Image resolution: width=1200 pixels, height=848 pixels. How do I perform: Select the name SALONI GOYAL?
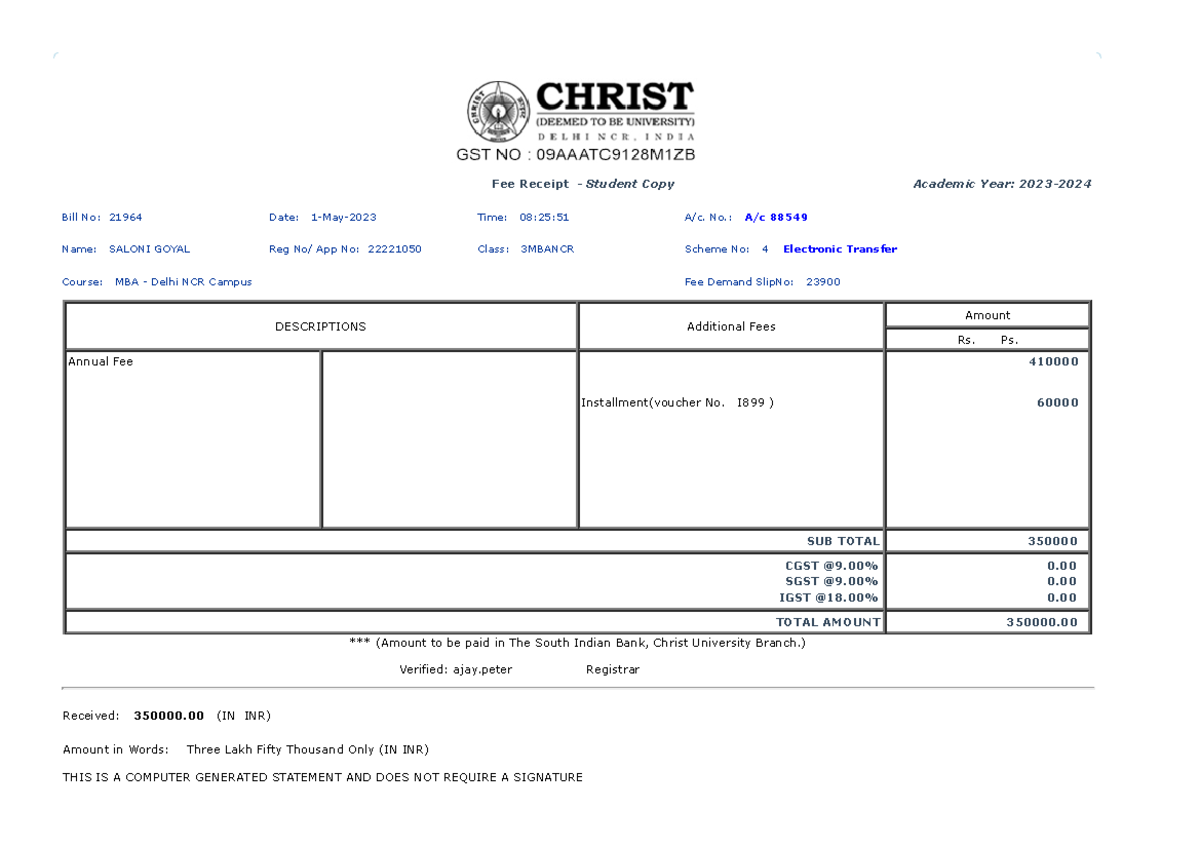[x=149, y=249]
